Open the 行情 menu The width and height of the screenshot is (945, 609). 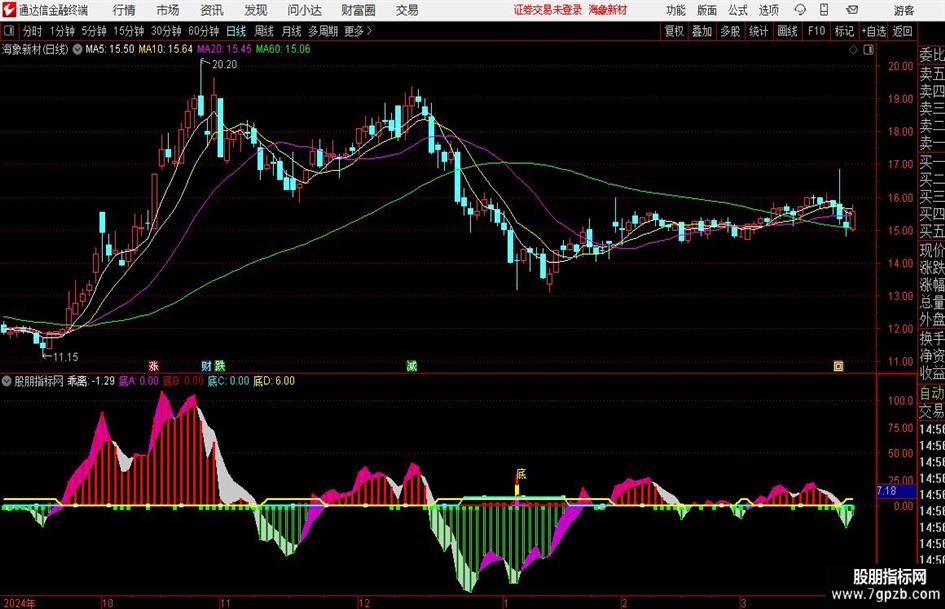[124, 10]
